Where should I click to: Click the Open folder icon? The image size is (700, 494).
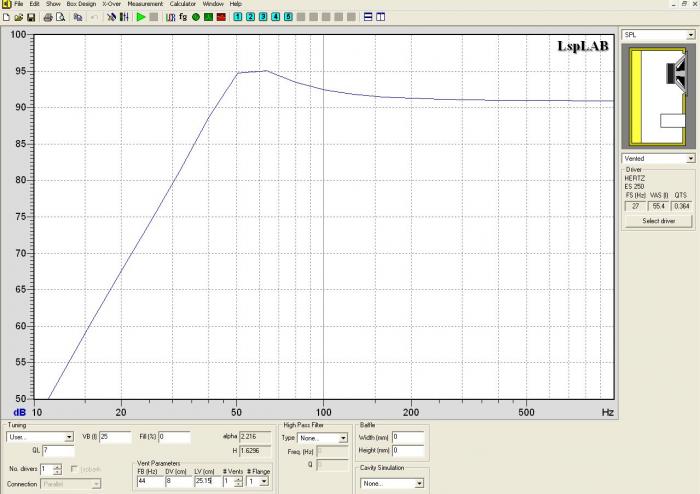18,17
